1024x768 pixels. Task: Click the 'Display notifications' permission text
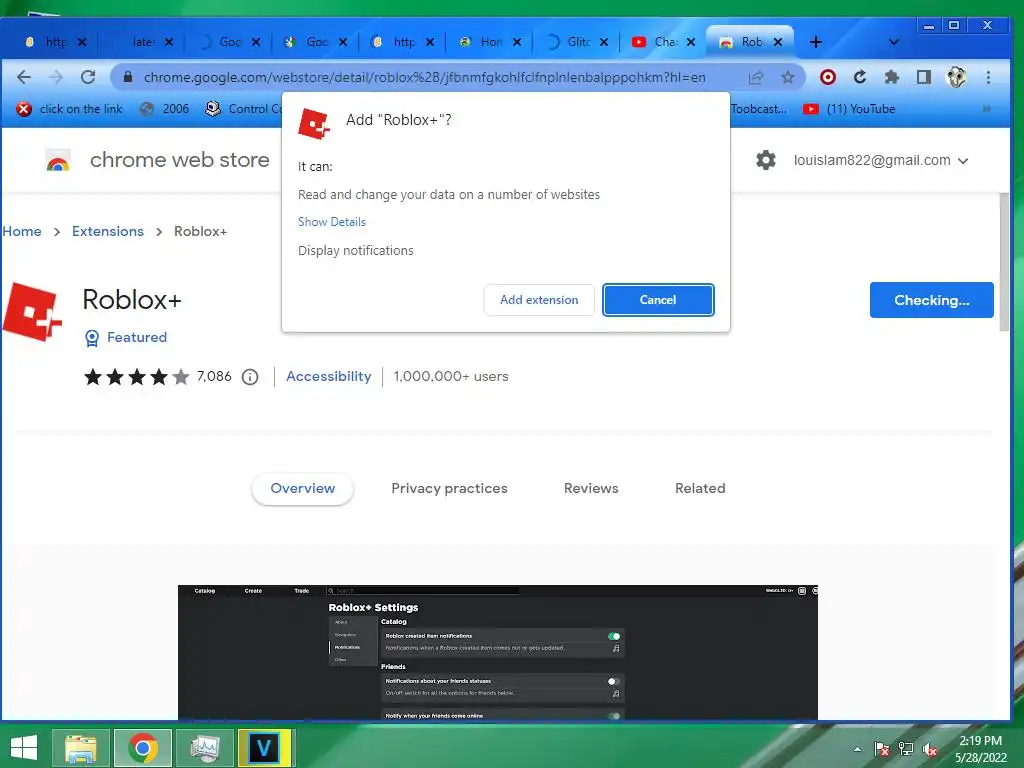pos(355,251)
